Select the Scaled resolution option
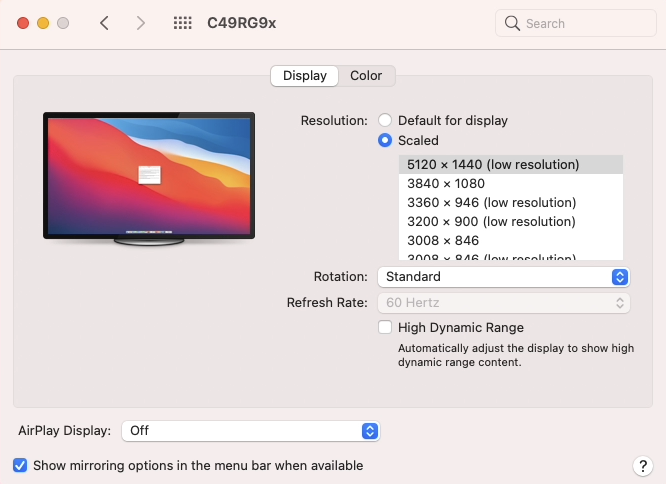Viewport: 666px width, 484px height. [385, 140]
